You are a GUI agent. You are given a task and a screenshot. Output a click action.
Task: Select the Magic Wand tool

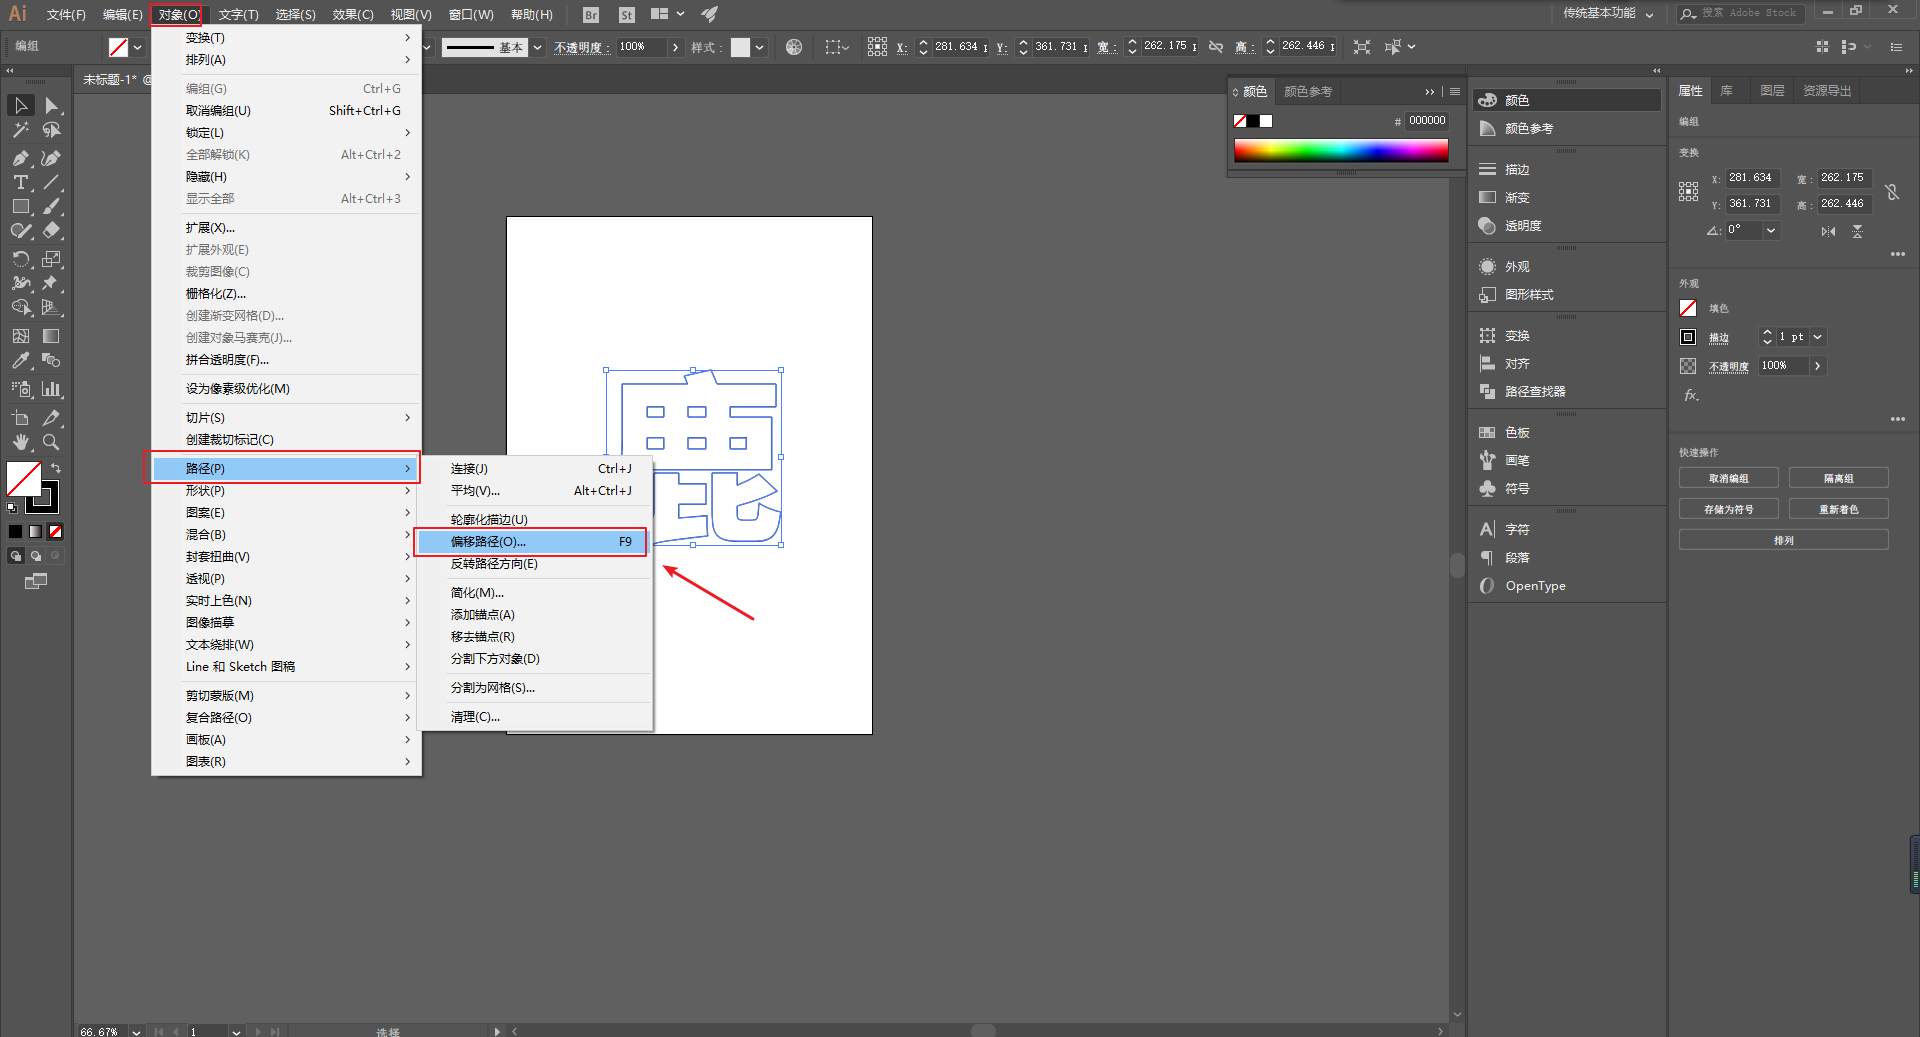click(21, 130)
